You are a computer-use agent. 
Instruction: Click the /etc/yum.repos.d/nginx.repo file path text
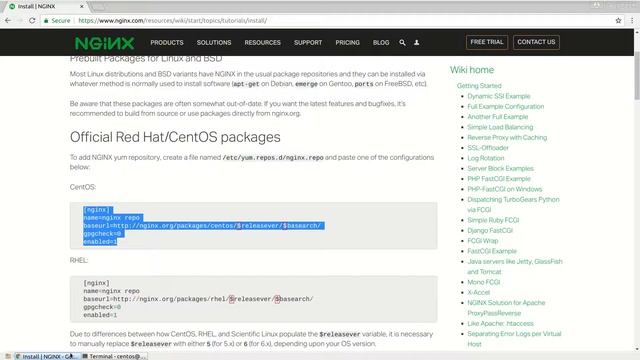(x=273, y=158)
